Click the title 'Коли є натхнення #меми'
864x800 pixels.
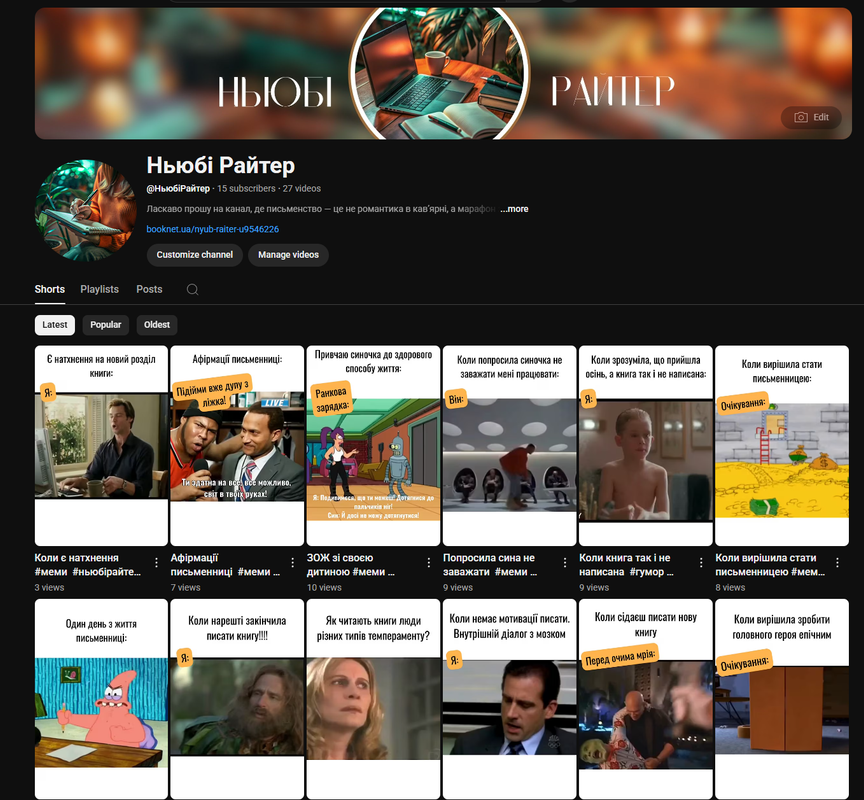pyautogui.click(x=88, y=565)
